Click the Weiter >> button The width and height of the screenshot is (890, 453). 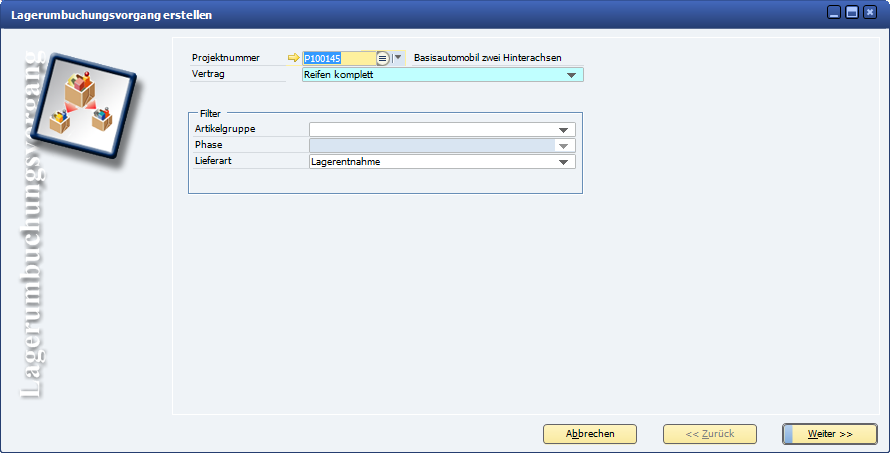[x=829, y=434]
